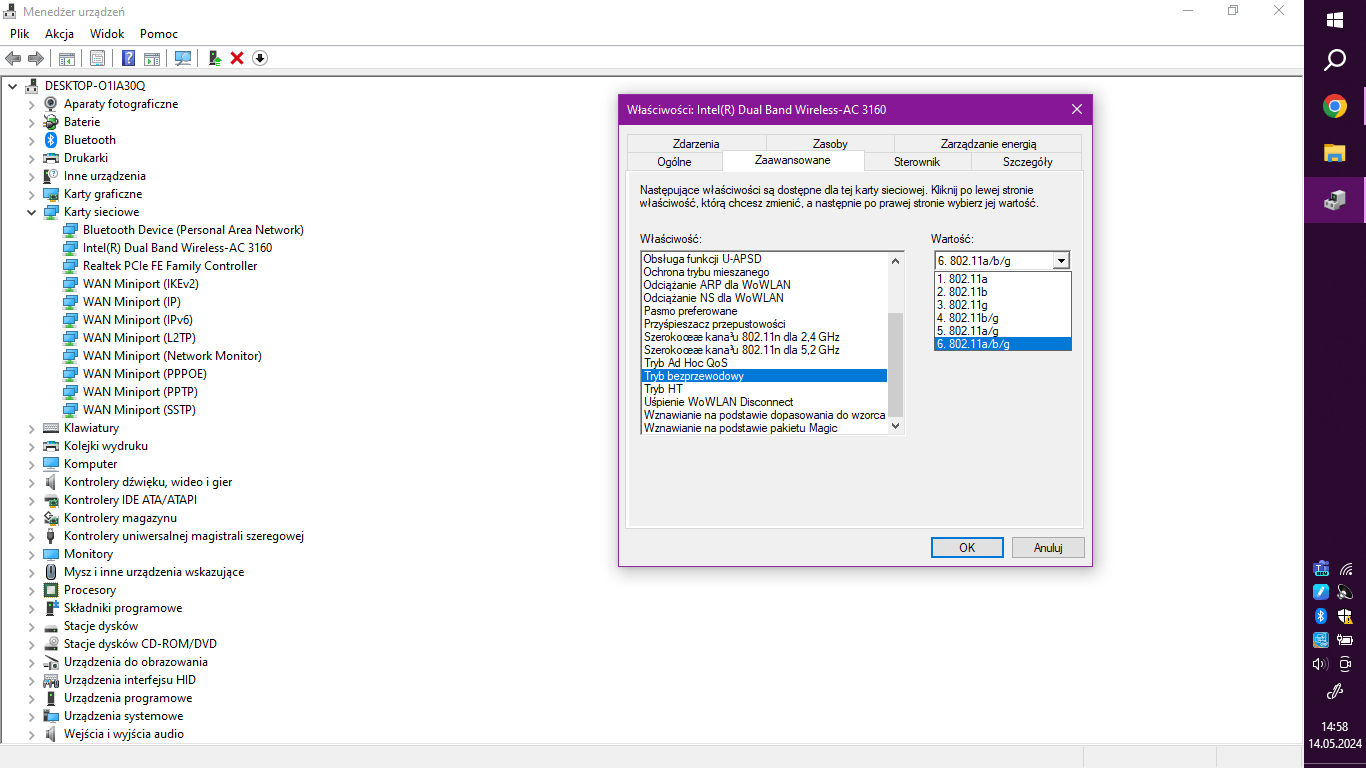Open the Widok menu
Viewport: 1366px width, 768px height.
click(107, 33)
